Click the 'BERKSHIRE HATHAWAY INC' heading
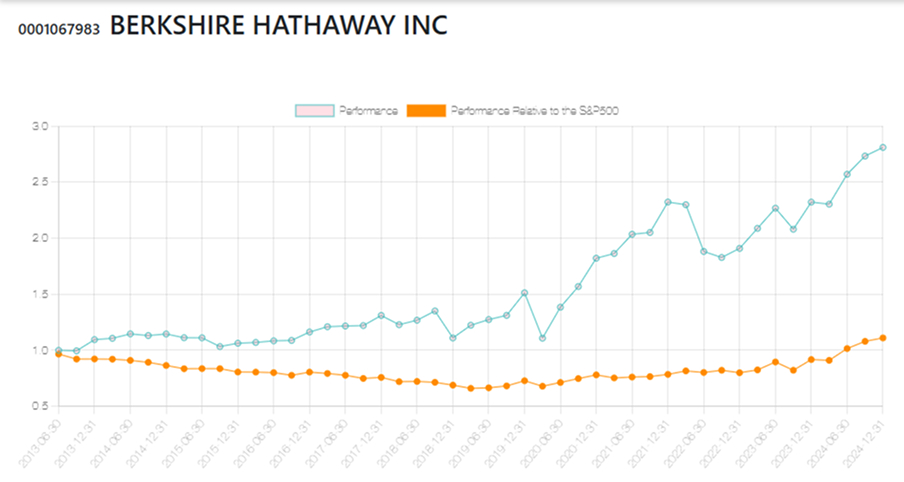Screen dimensions: 904x482 [278, 25]
